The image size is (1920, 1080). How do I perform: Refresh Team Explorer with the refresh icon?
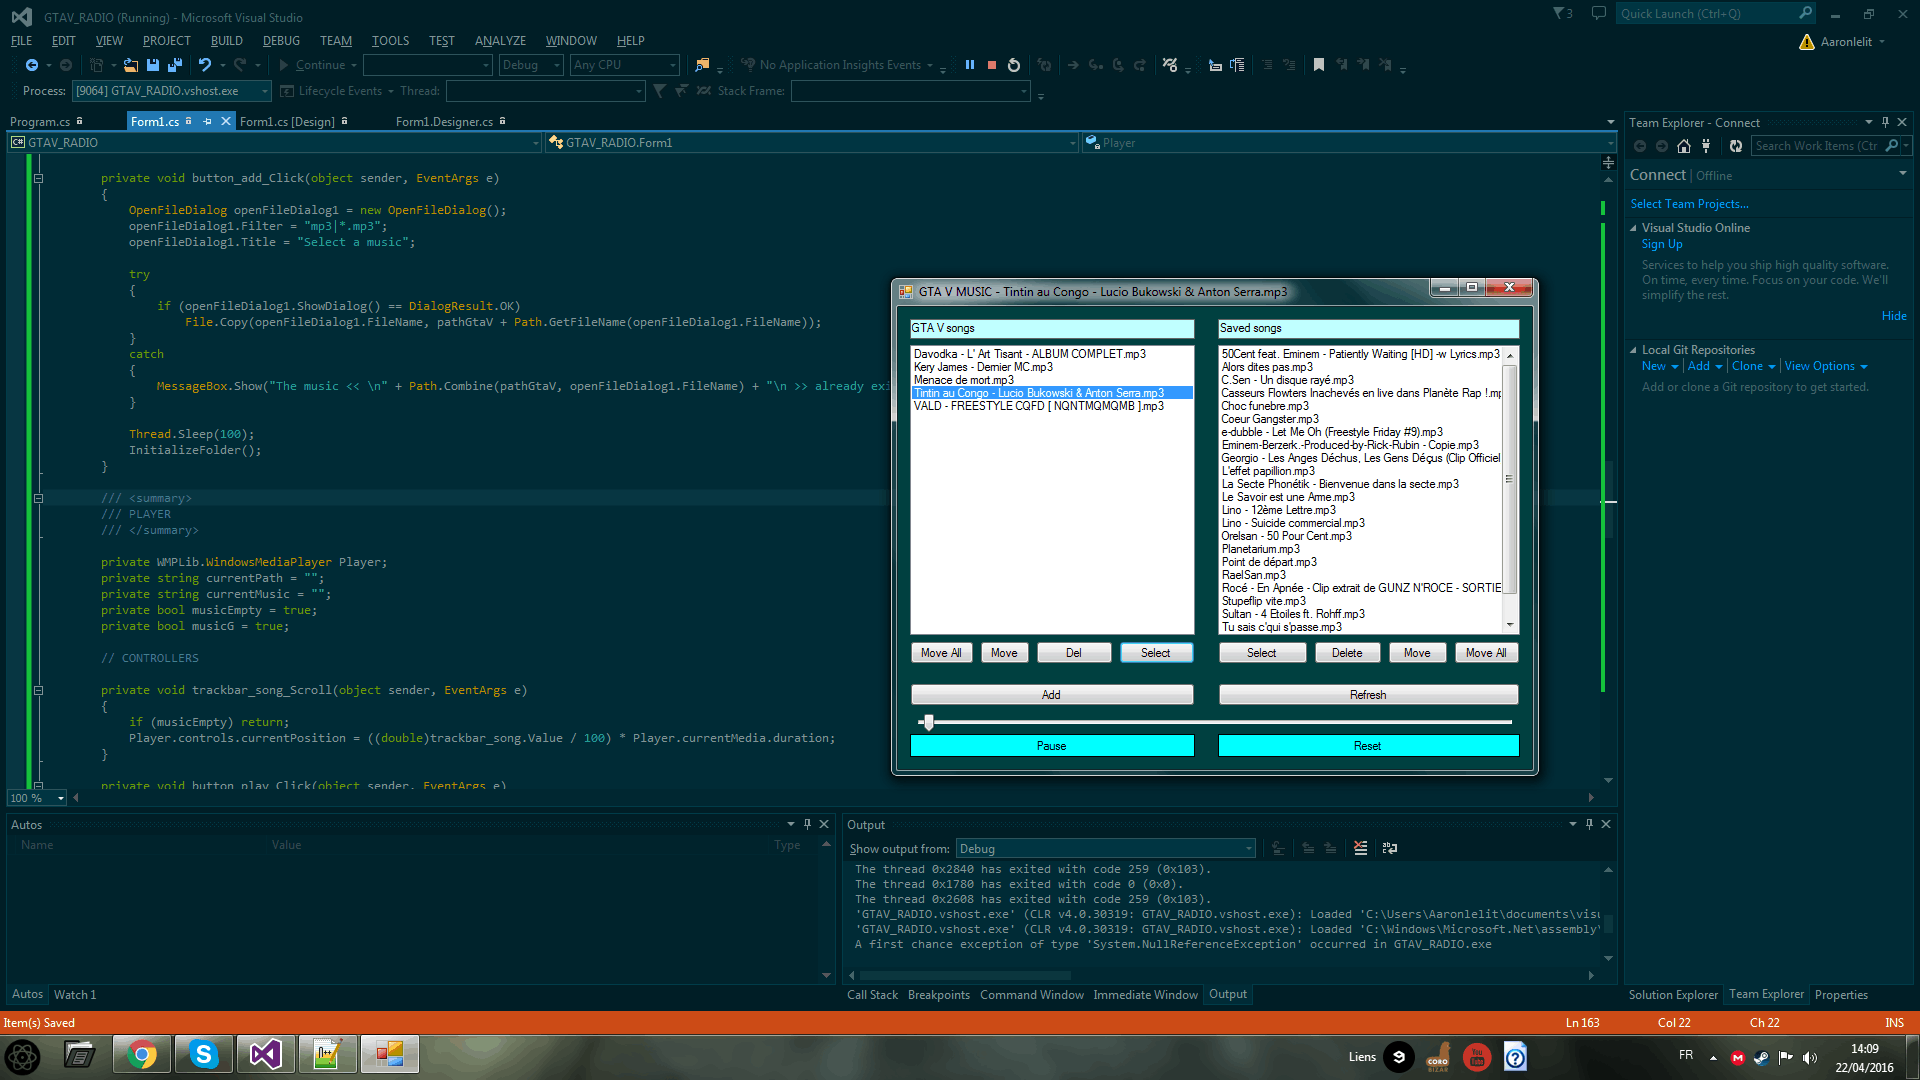click(x=1736, y=146)
